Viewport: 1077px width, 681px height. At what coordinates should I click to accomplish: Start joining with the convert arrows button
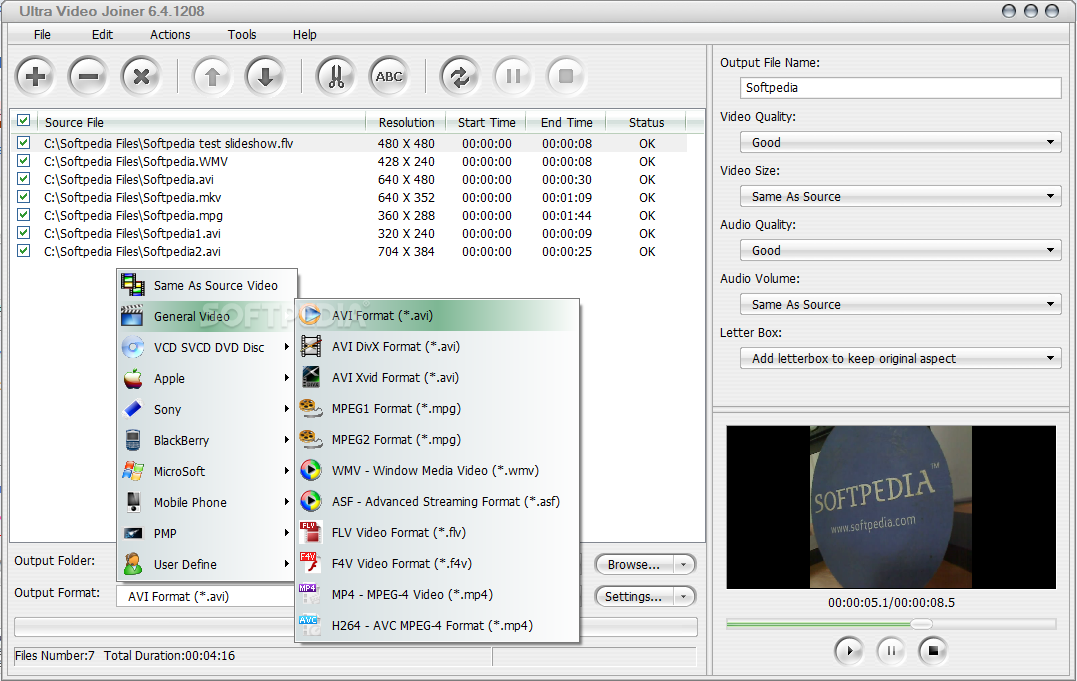460,76
